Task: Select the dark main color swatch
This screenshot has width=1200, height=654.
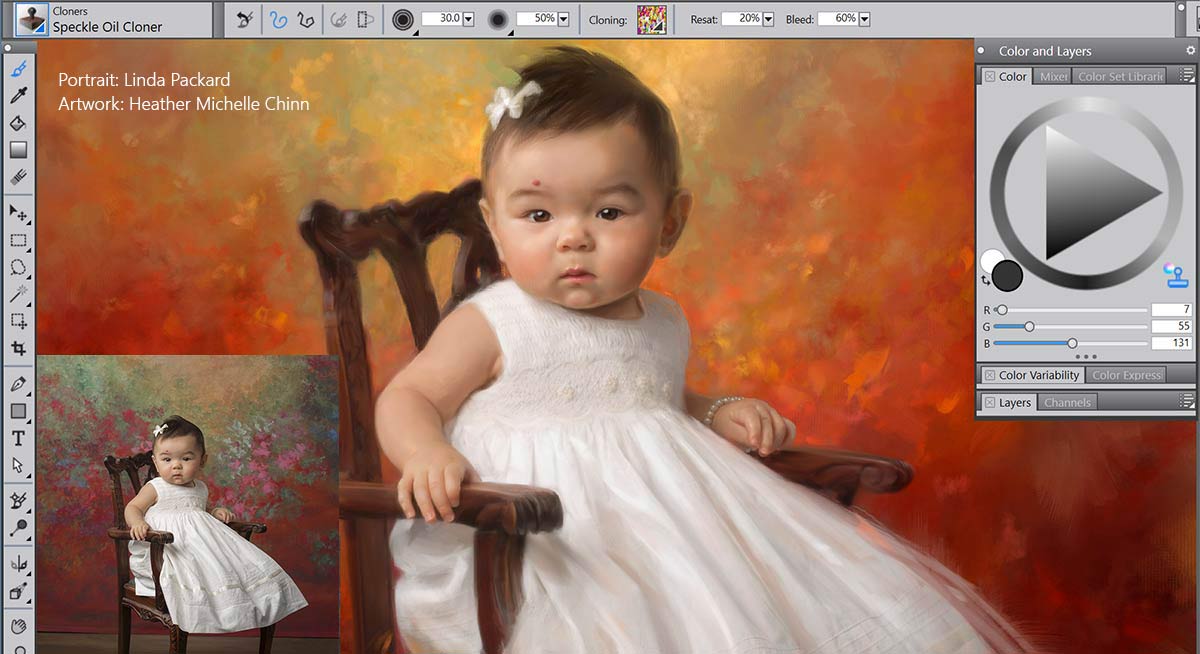Action: 1007,276
